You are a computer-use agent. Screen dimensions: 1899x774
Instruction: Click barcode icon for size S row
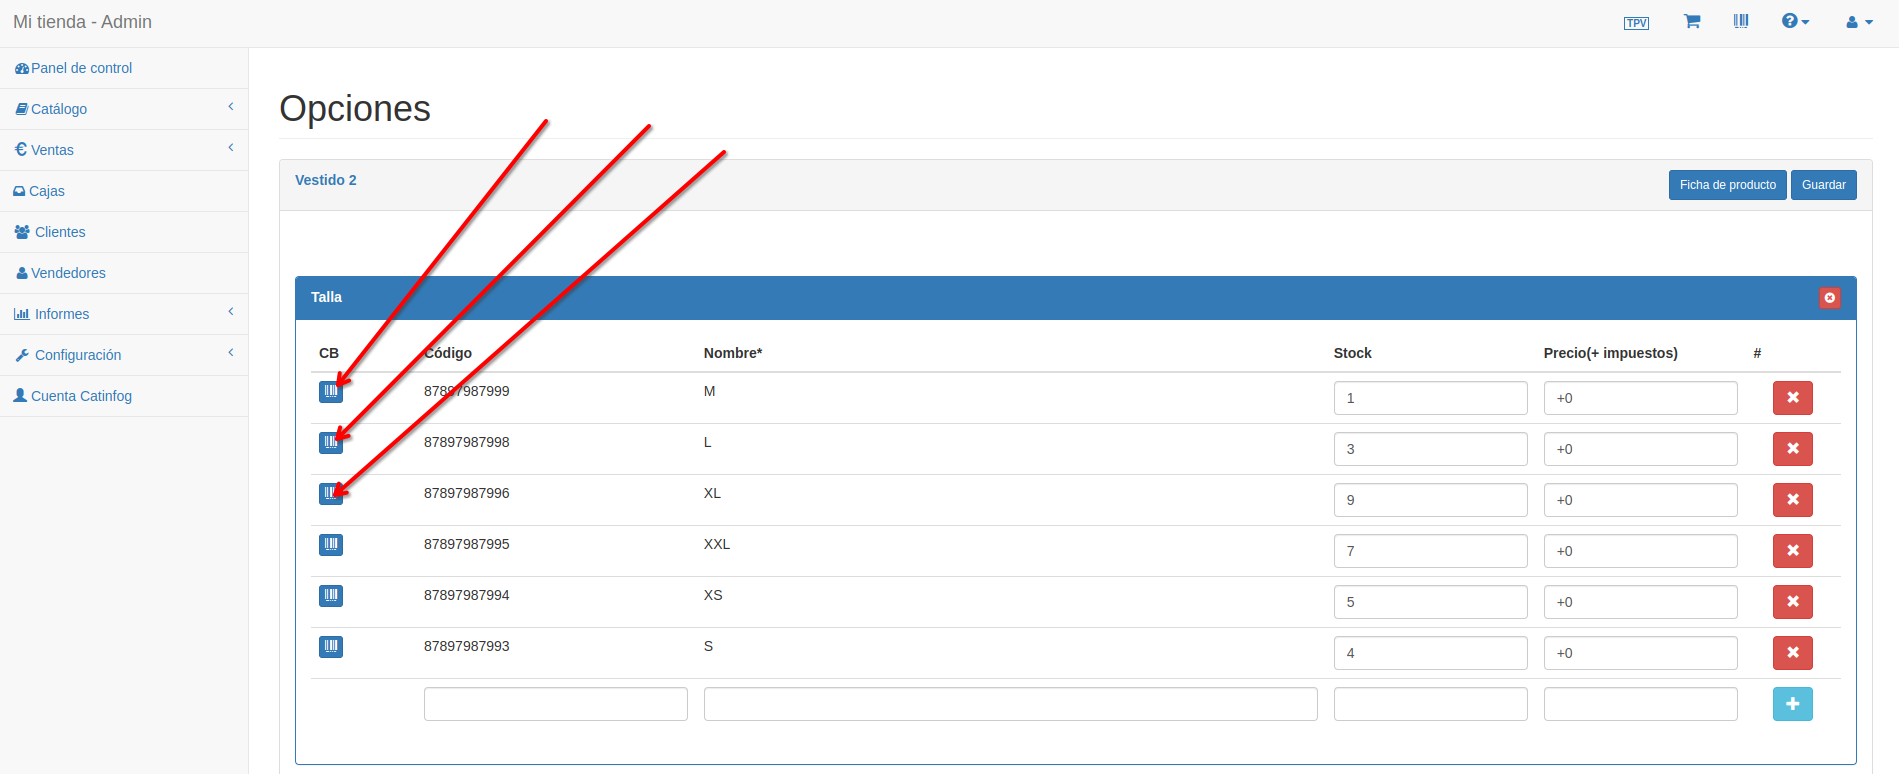[331, 647]
